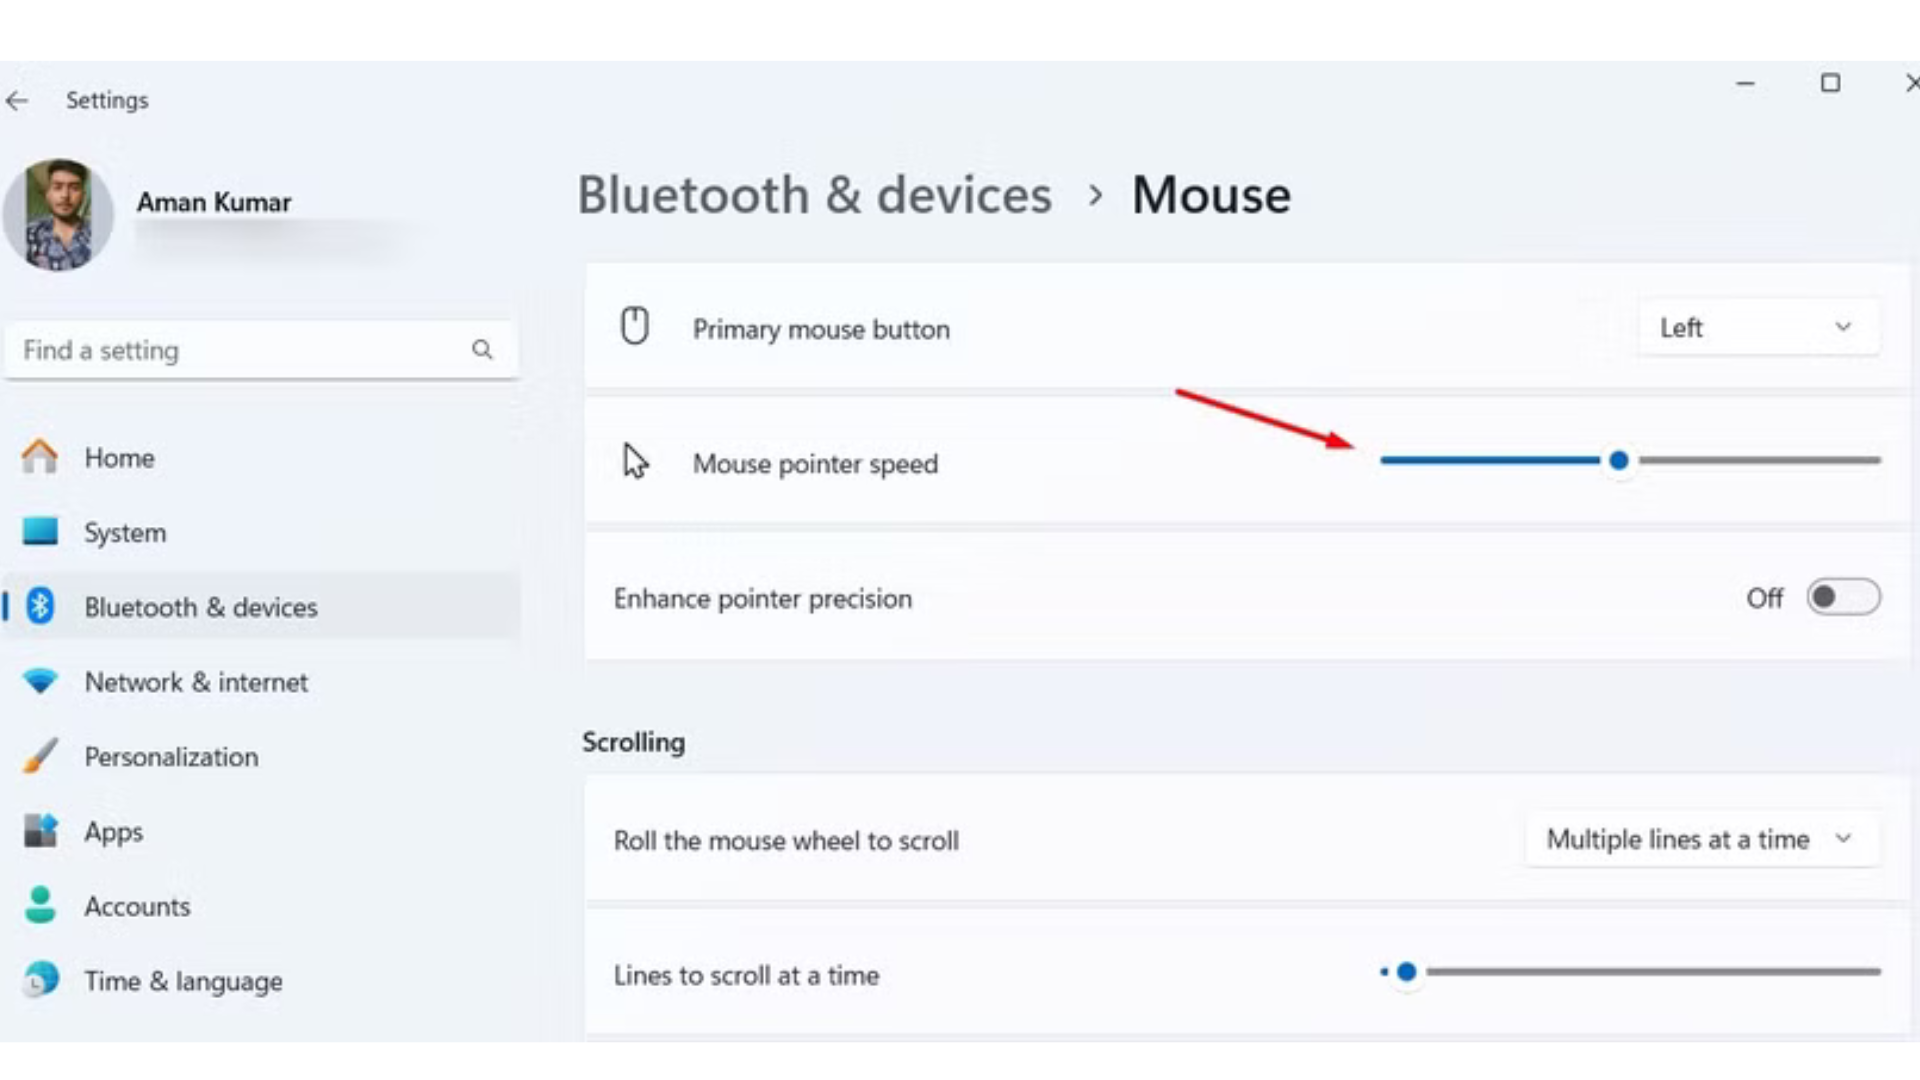
Task: Go to Bluetooth & devices breadcrumb
Action: pyautogui.click(x=814, y=195)
